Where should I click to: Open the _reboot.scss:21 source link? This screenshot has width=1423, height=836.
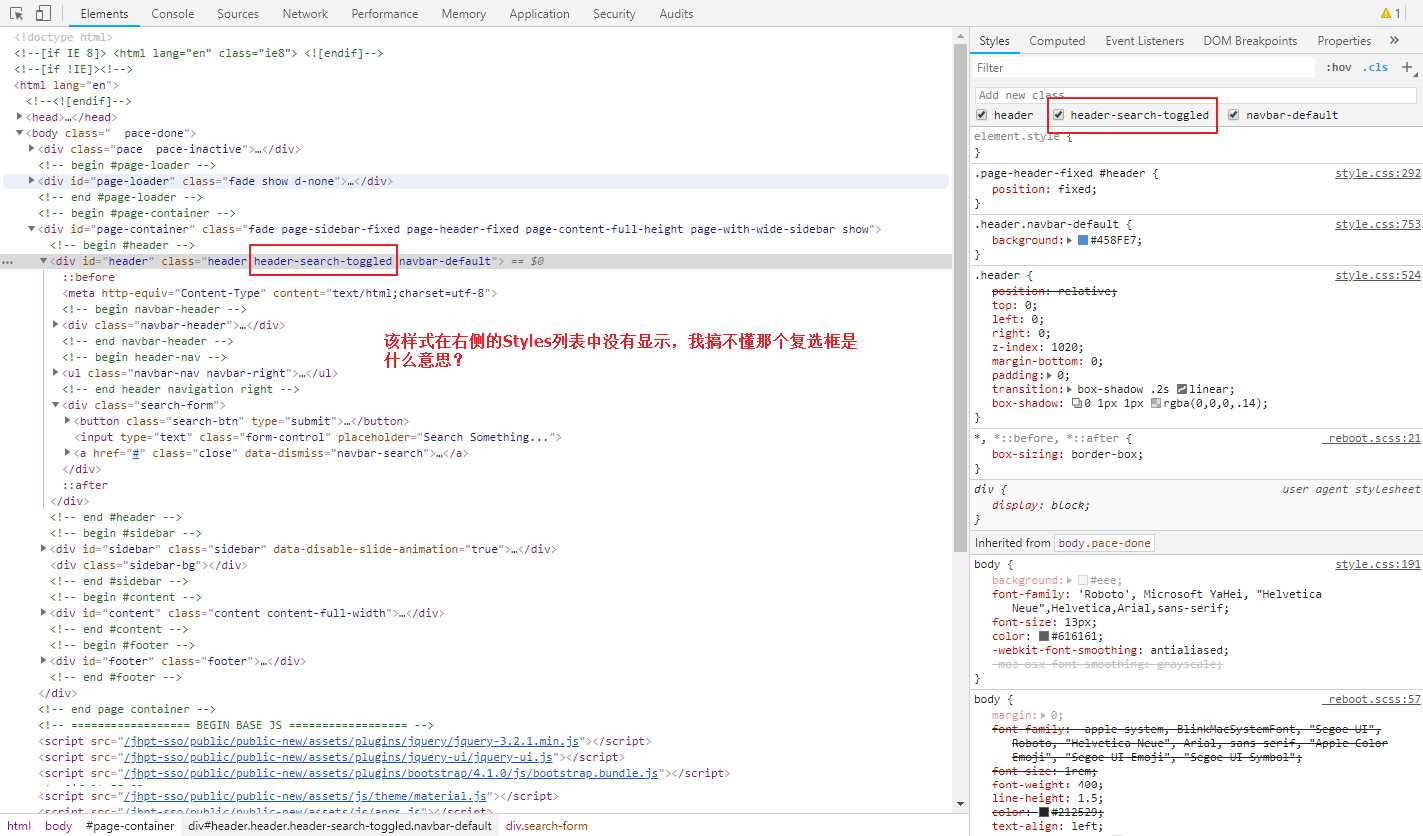pos(1371,438)
